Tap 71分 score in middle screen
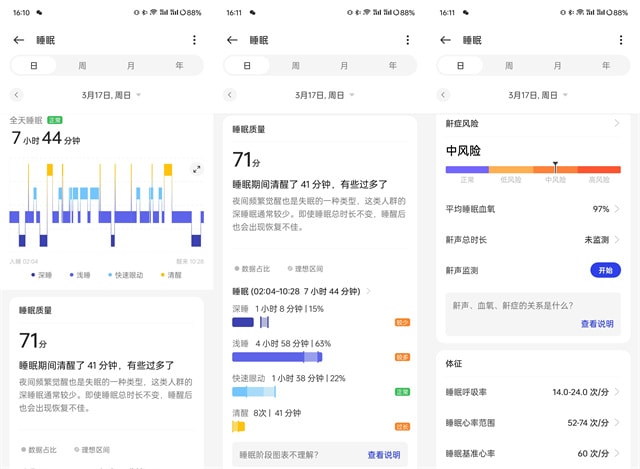This screenshot has width=640, height=469. point(246,160)
